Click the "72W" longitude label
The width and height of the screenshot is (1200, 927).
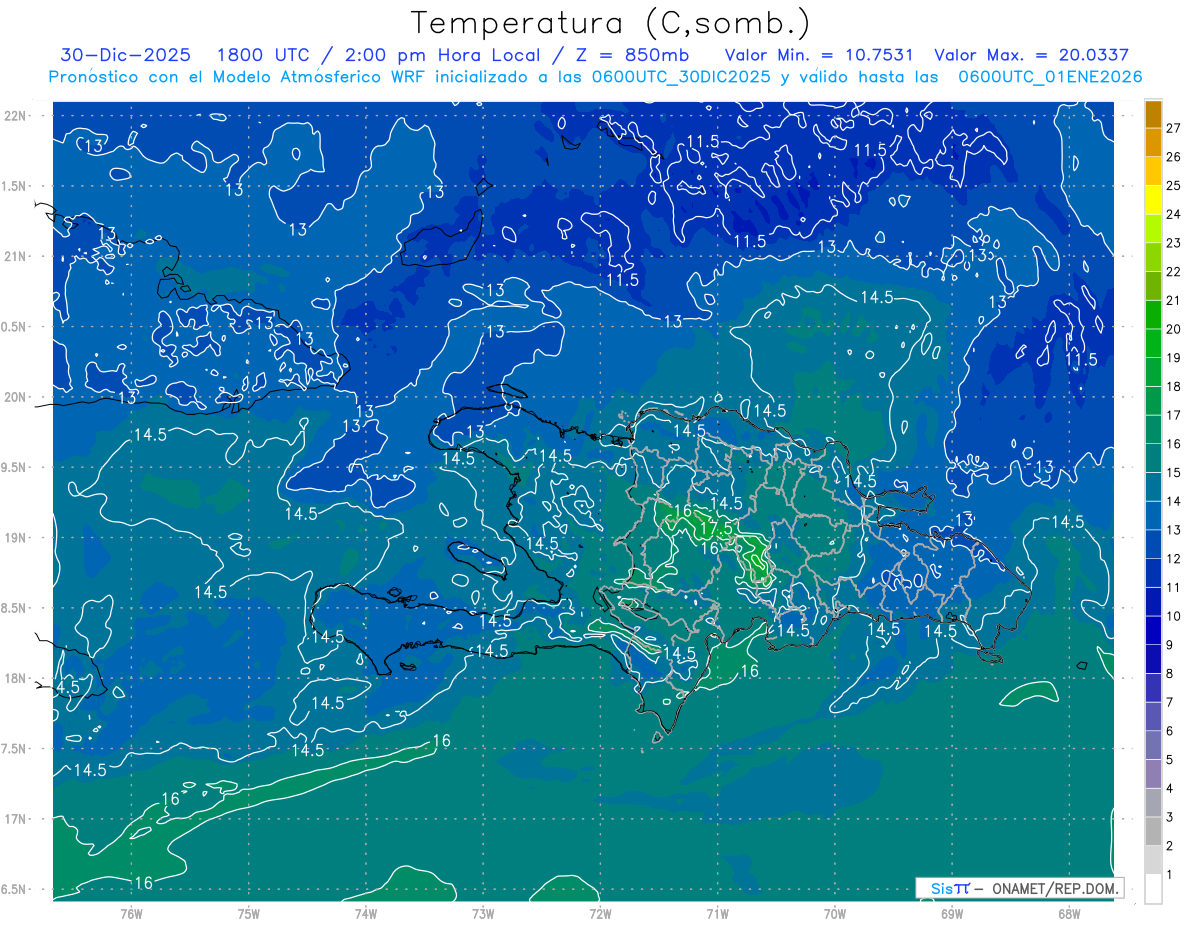pos(600,914)
